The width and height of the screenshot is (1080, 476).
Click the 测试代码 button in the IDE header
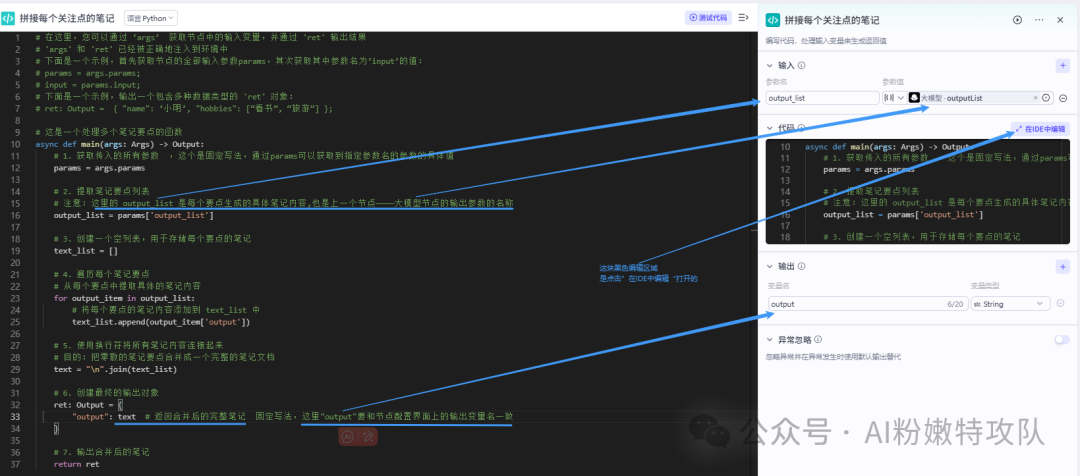click(x=708, y=18)
